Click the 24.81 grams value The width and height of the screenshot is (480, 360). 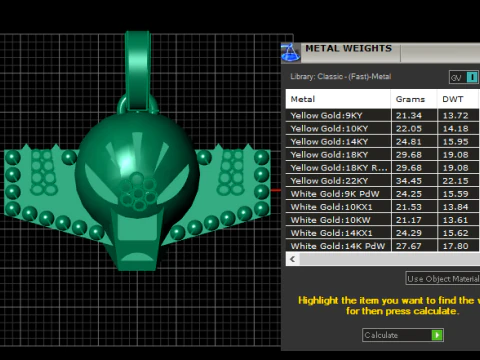[409, 141]
